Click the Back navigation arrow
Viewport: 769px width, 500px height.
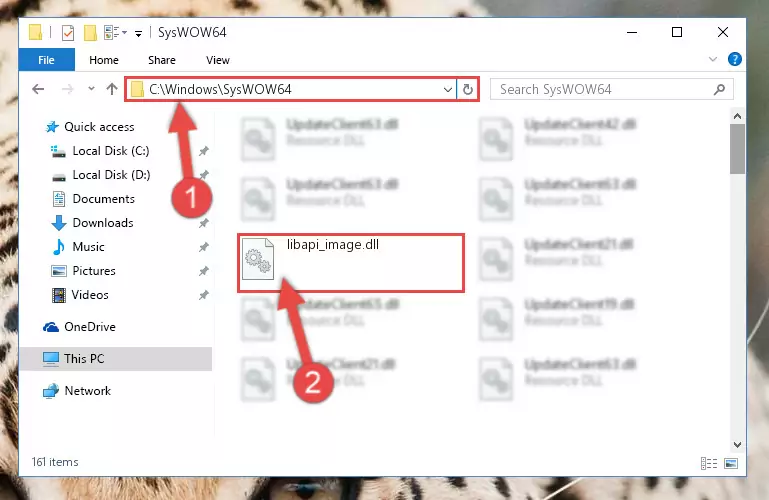click(38, 89)
